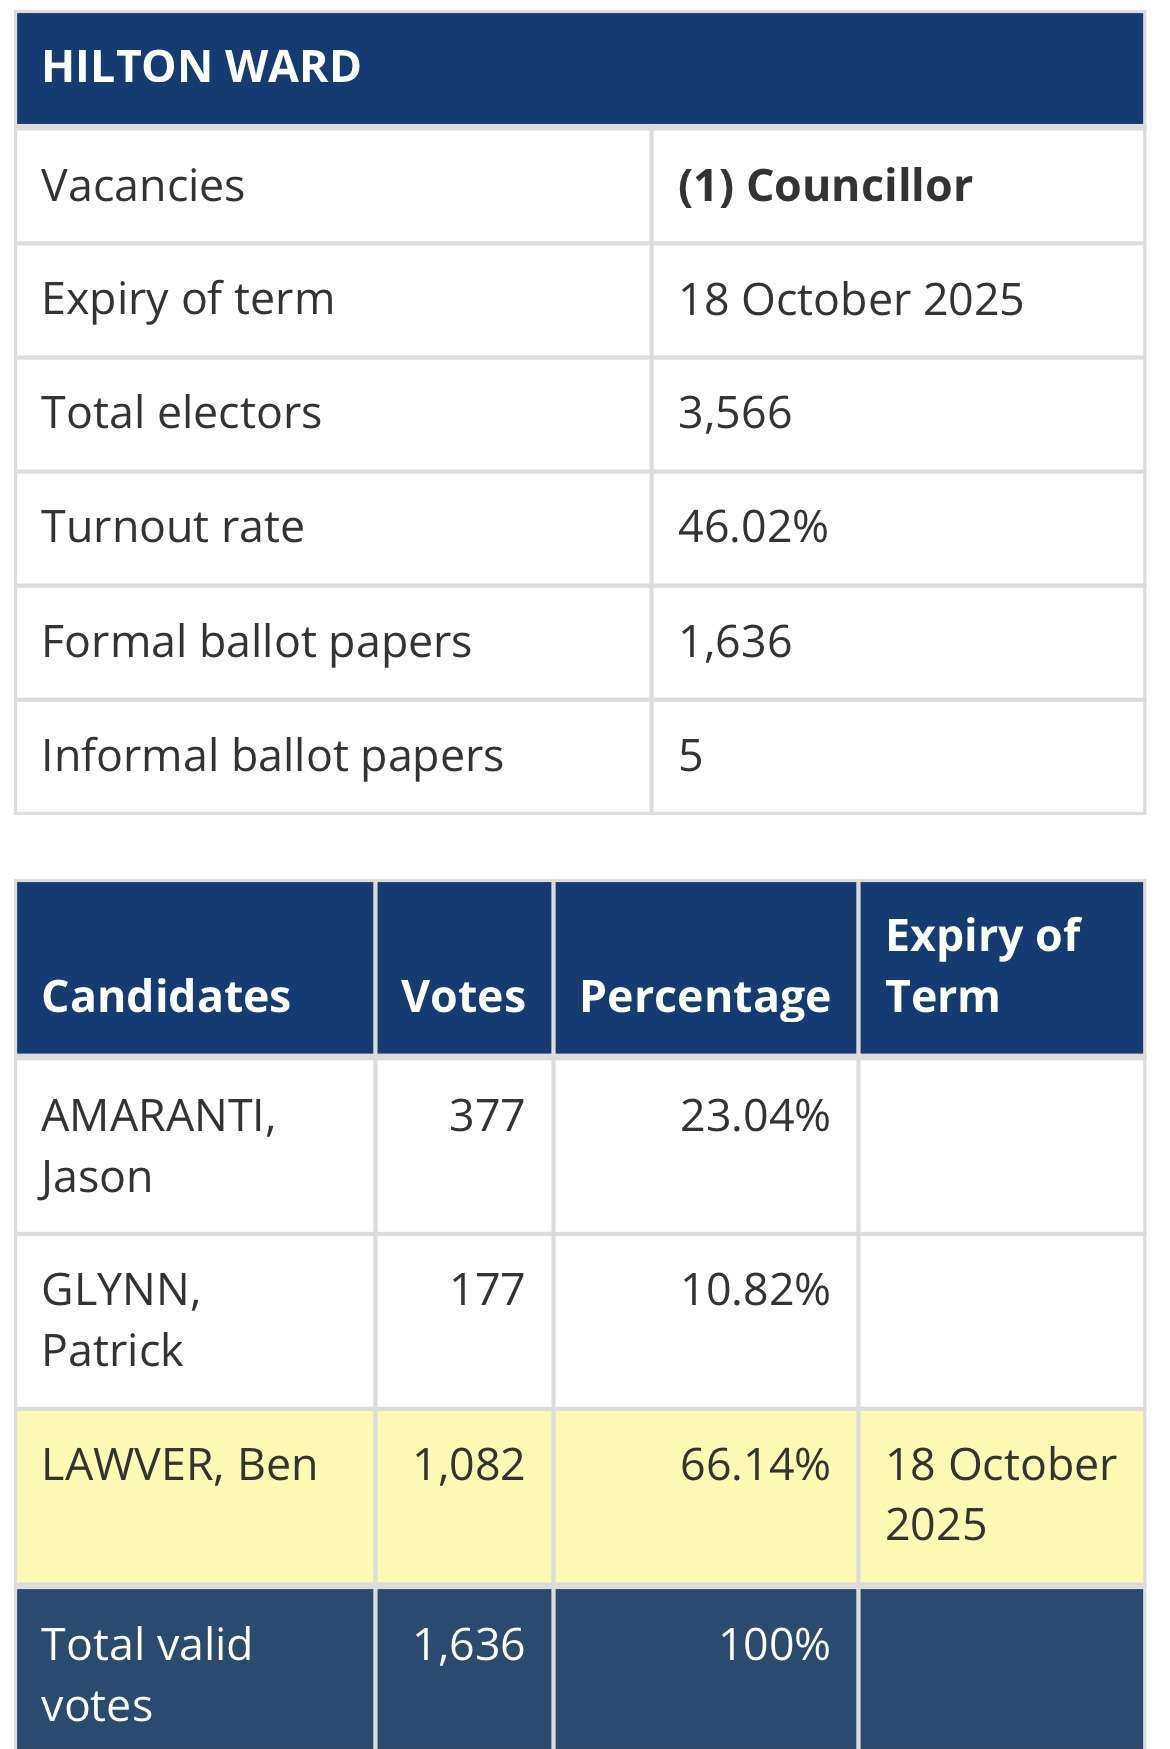This screenshot has height=1749, width=1170.
Task: Select the Total valid votes row
Action: [580, 1668]
